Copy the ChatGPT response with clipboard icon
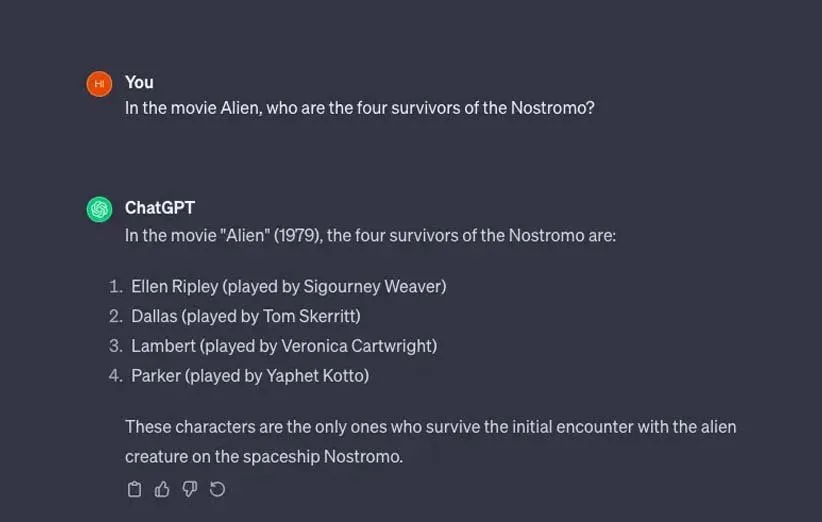 135,489
